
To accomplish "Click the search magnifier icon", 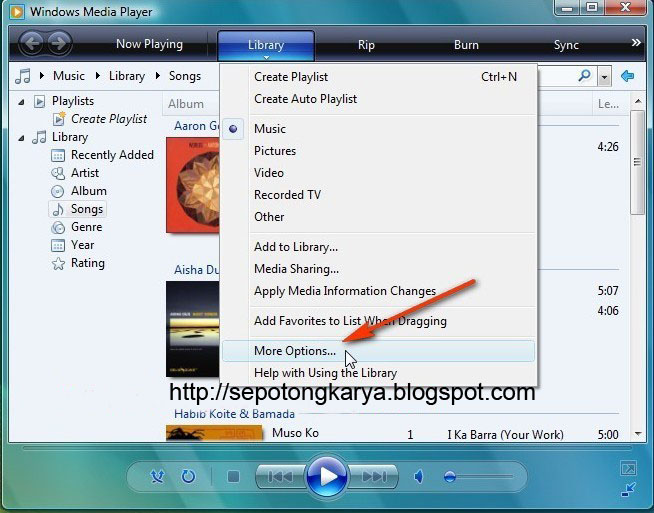I will 585,76.
